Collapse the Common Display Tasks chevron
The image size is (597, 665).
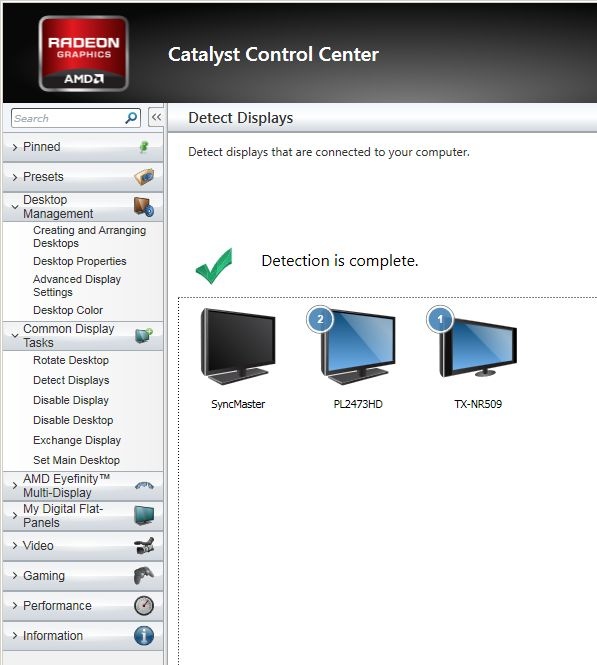coord(15,336)
